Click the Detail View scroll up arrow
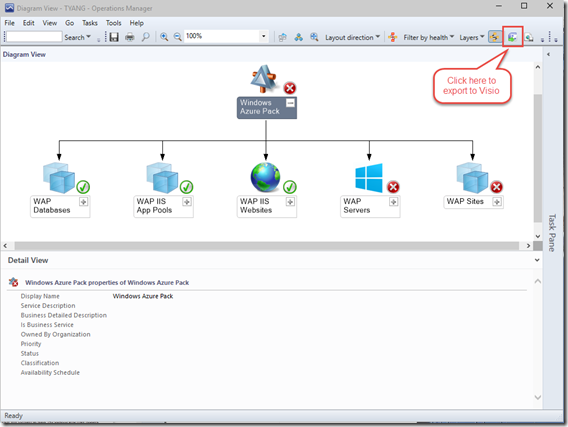 tap(538, 281)
